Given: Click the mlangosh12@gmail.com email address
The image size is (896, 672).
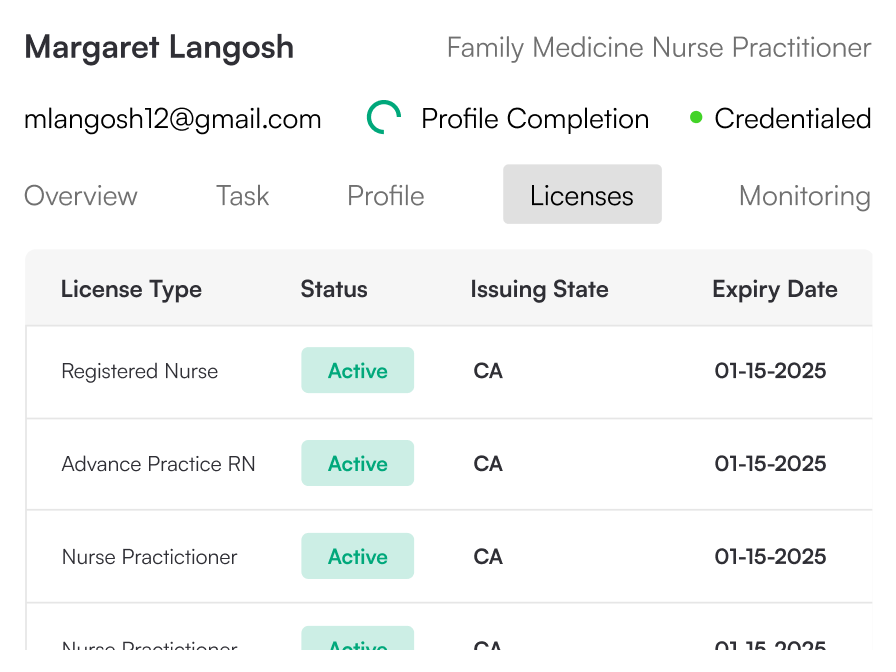Looking at the screenshot, I should [x=173, y=119].
